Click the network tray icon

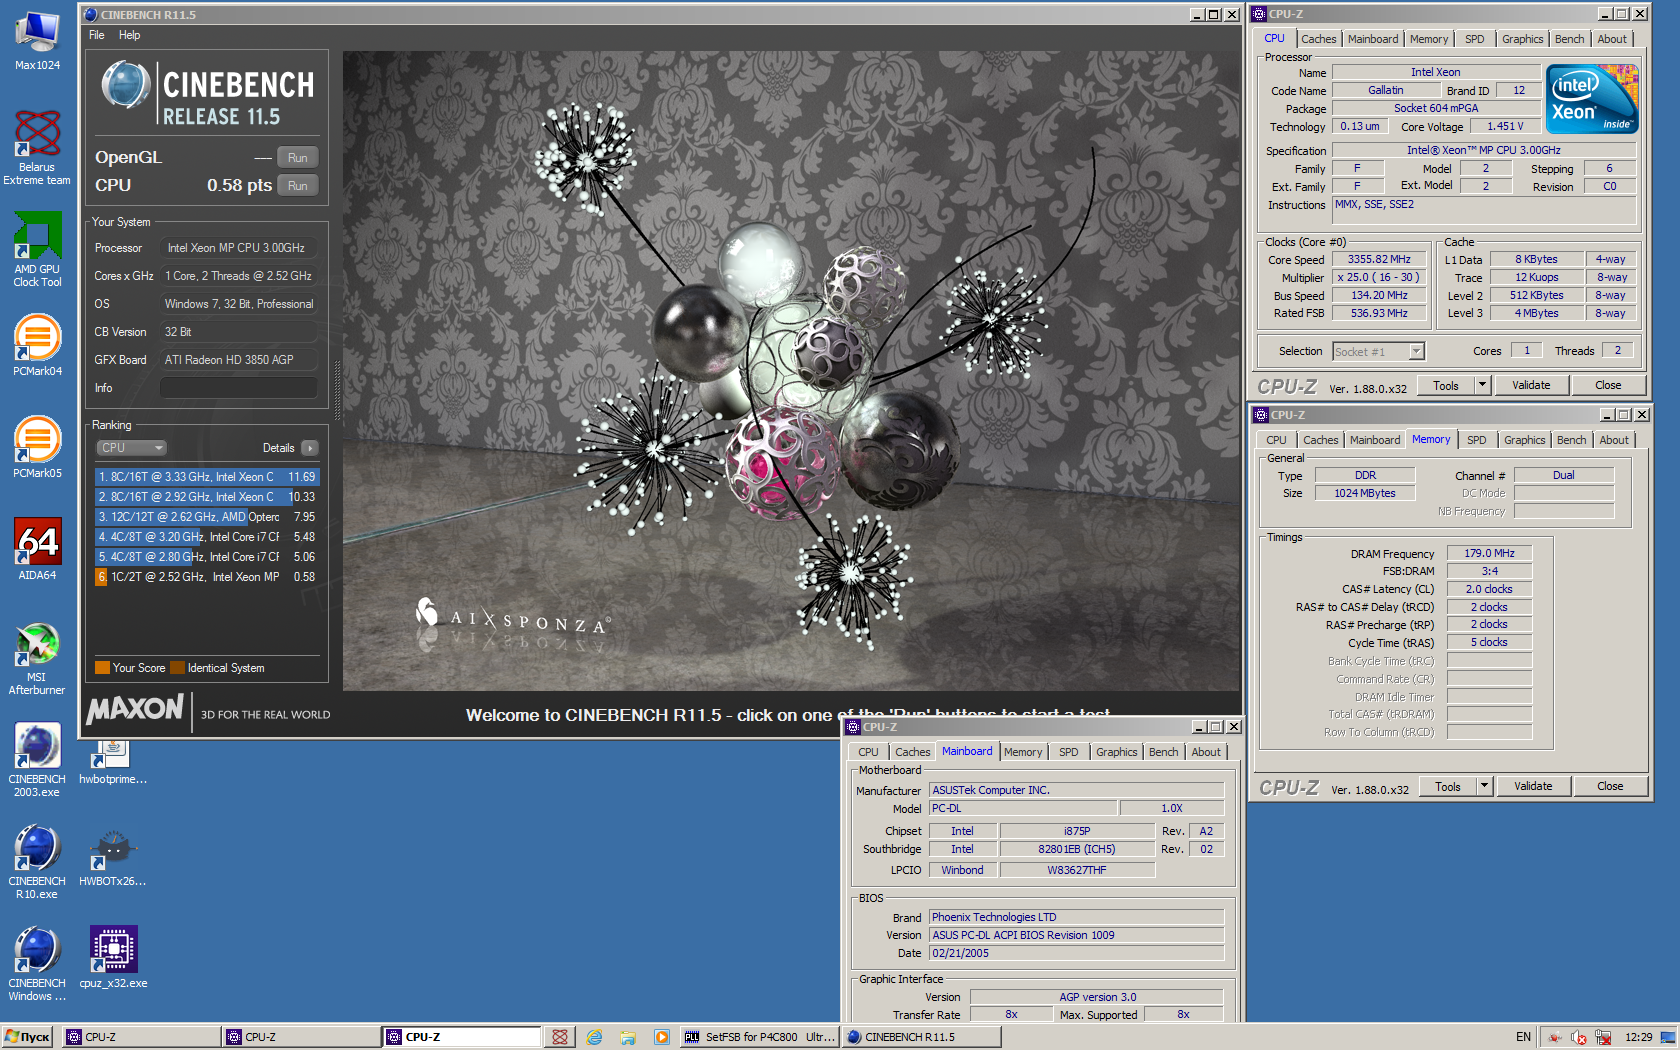[1603, 1037]
